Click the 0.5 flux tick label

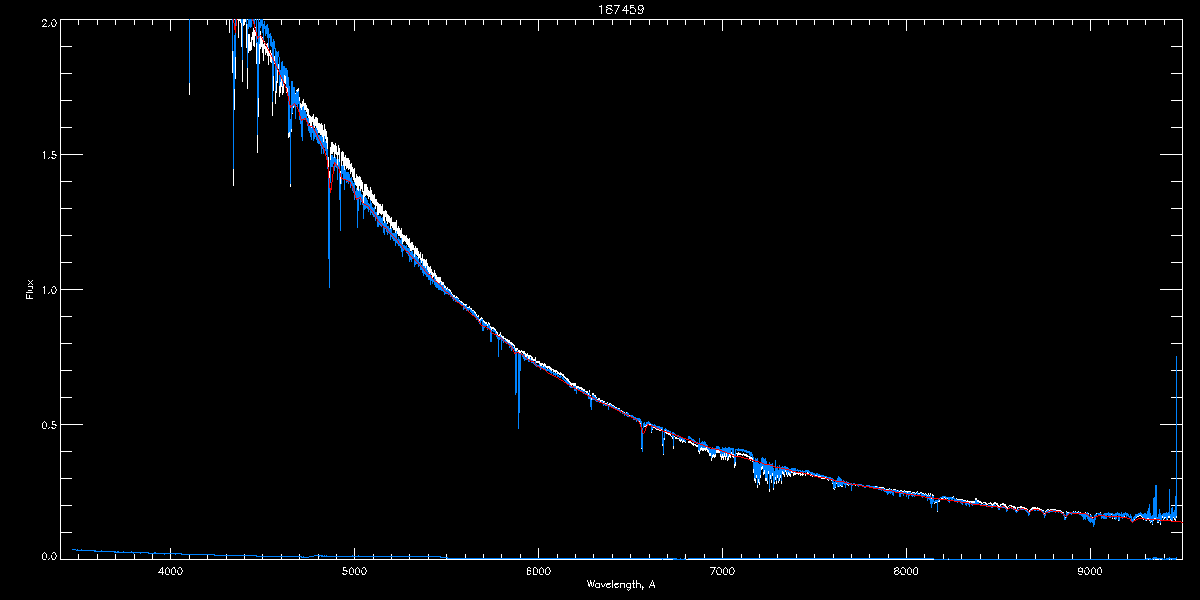47,424
